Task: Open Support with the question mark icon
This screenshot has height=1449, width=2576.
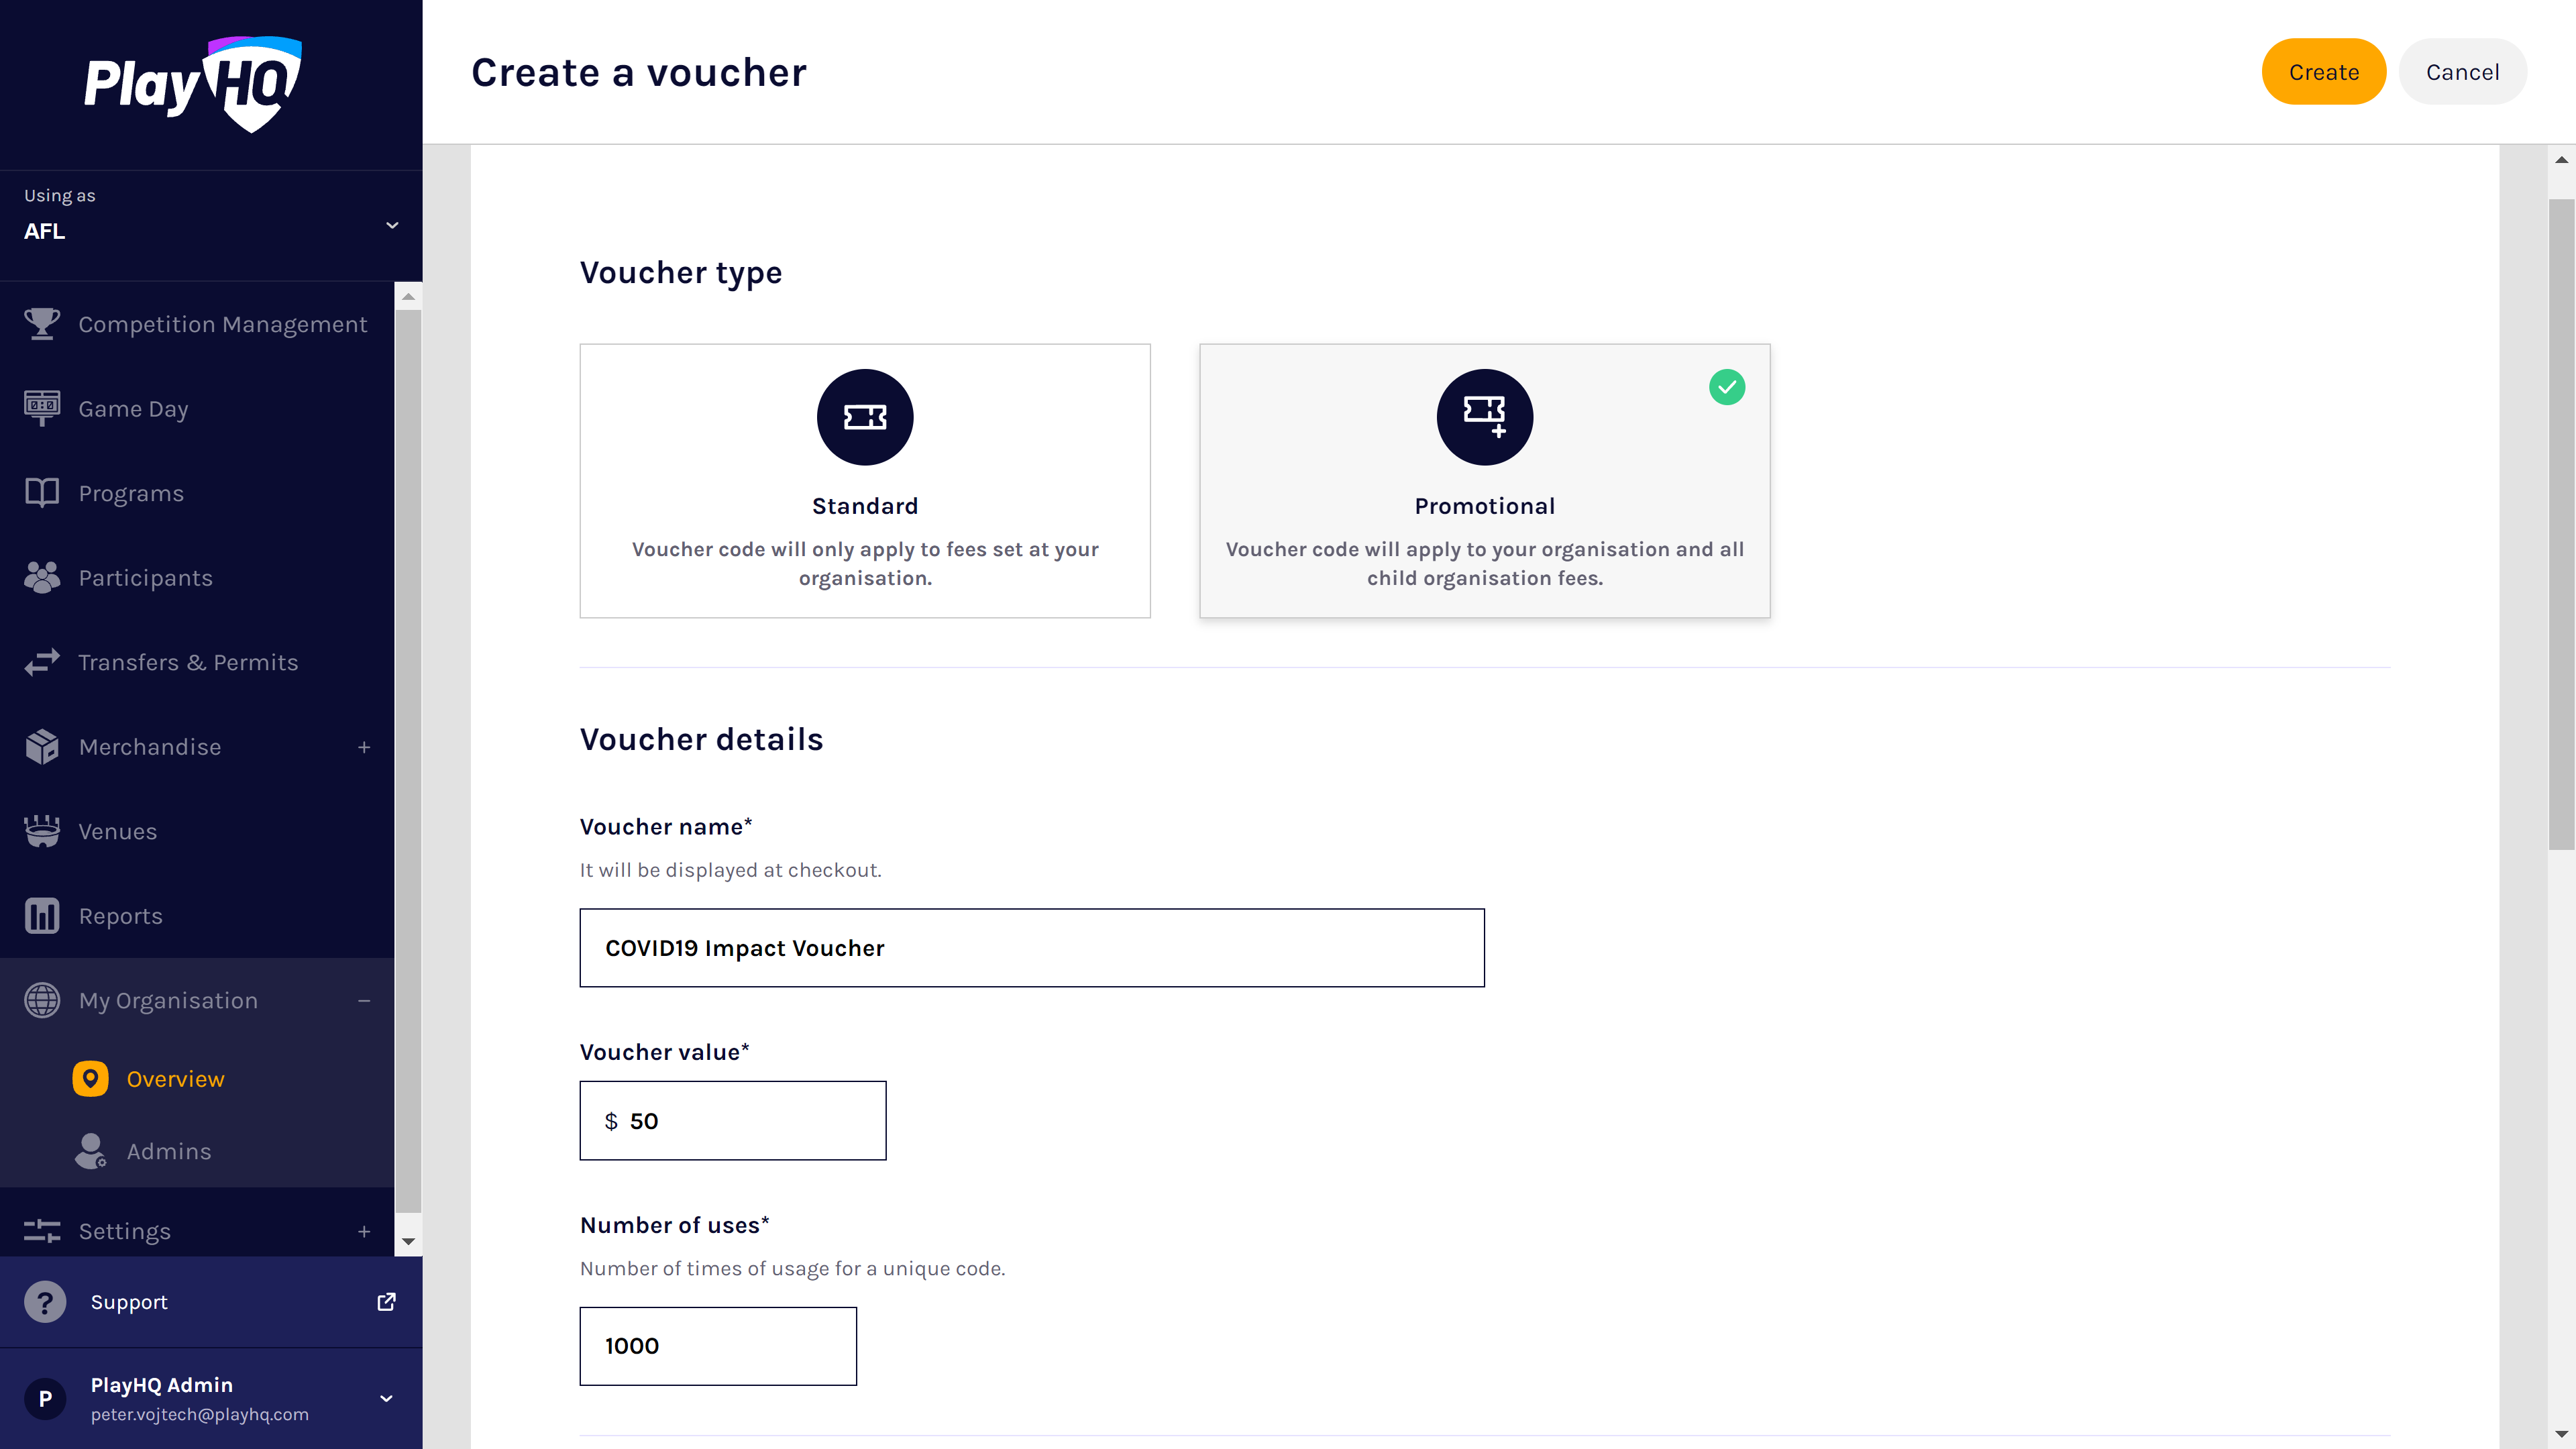Action: click(45, 1301)
